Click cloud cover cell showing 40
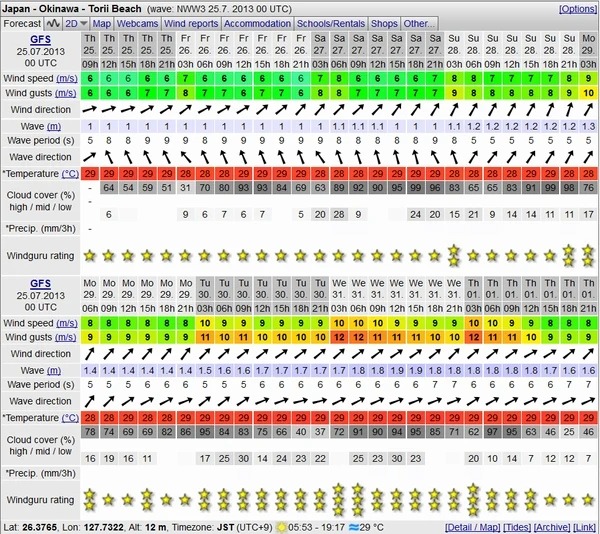This screenshot has width=600, height=534. [301, 432]
